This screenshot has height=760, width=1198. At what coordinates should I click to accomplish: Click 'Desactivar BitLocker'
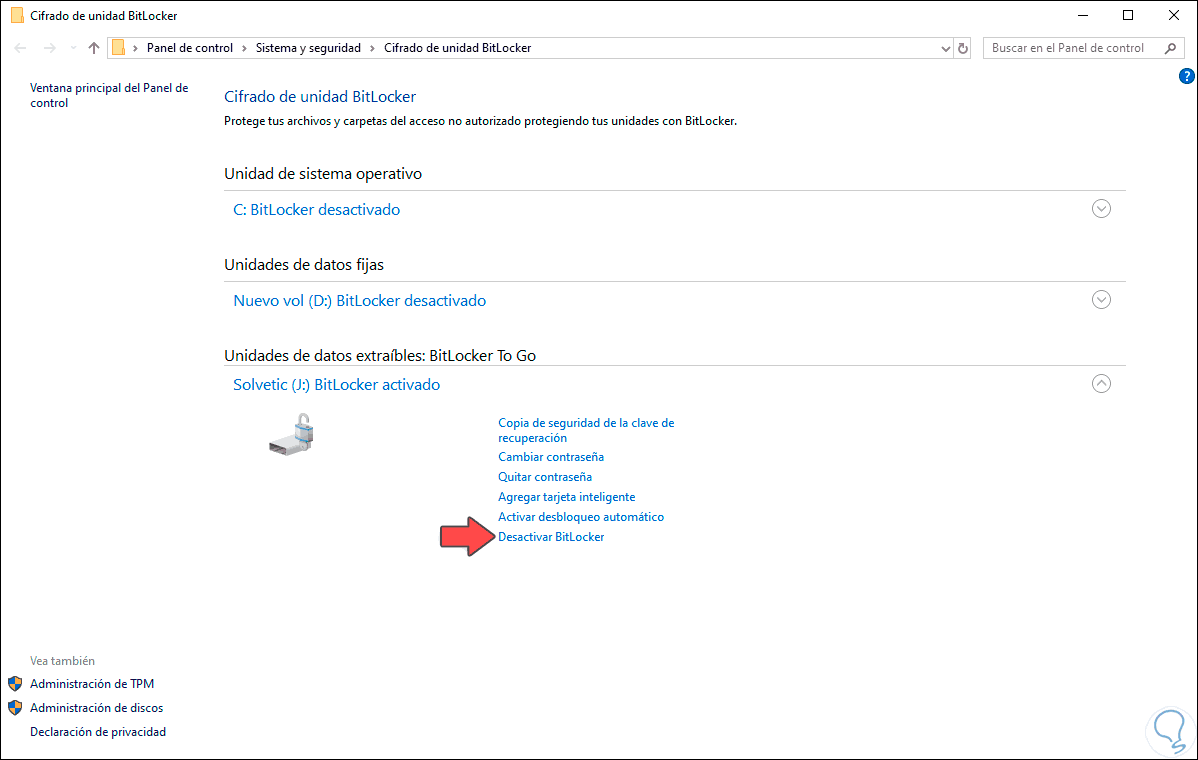point(551,537)
